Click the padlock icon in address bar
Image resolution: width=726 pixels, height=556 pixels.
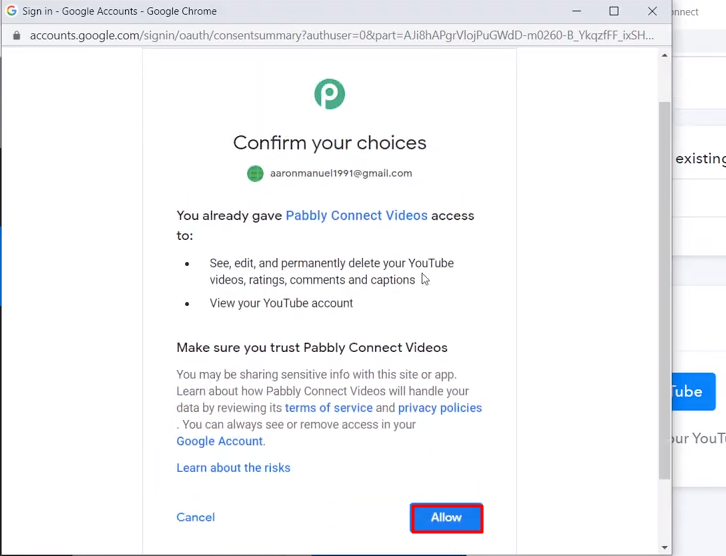[17, 36]
